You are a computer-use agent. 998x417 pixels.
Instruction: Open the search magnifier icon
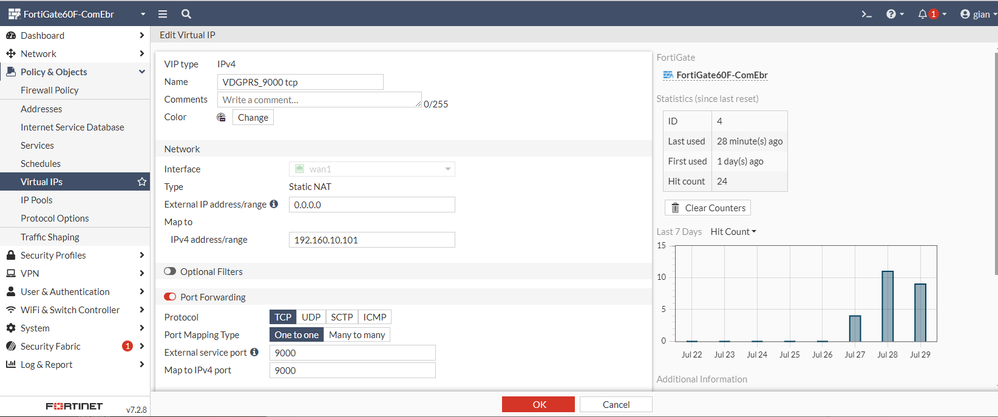tap(186, 13)
